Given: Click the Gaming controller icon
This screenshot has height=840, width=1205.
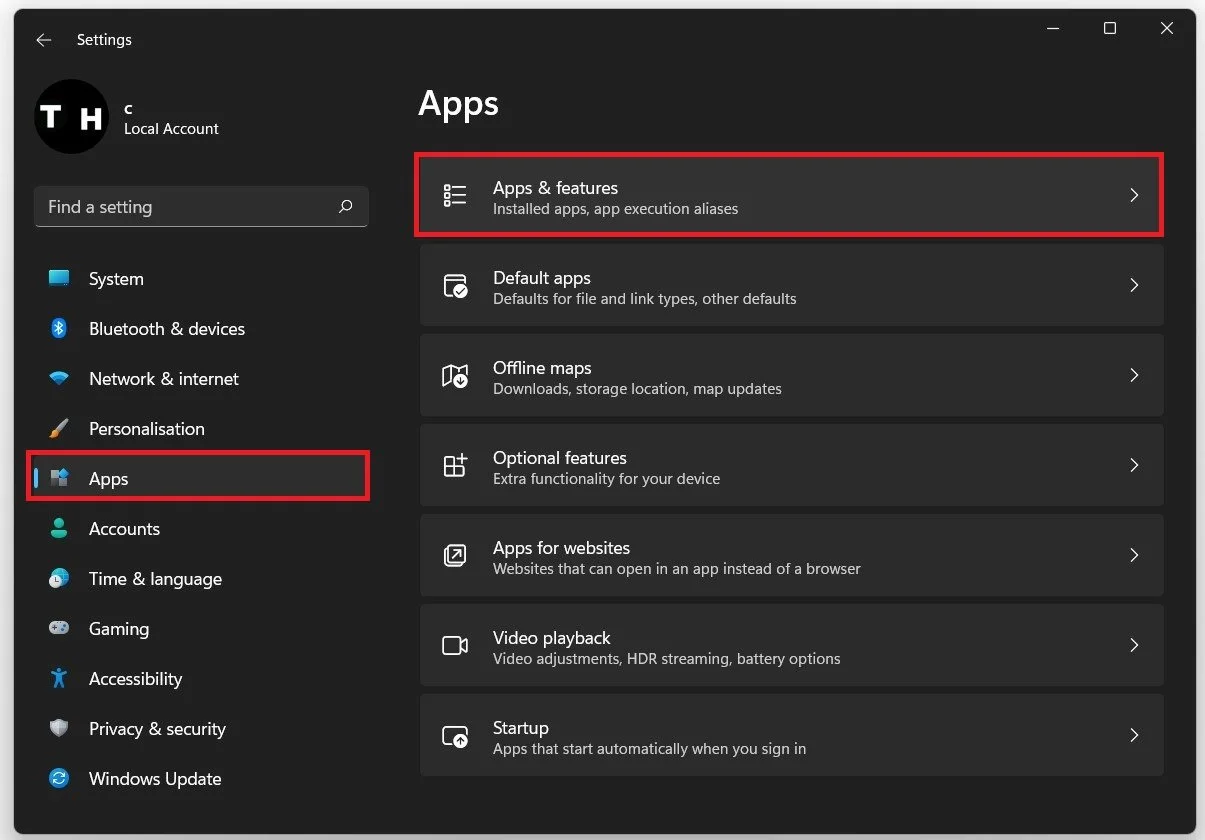Looking at the screenshot, I should pyautogui.click(x=59, y=629).
